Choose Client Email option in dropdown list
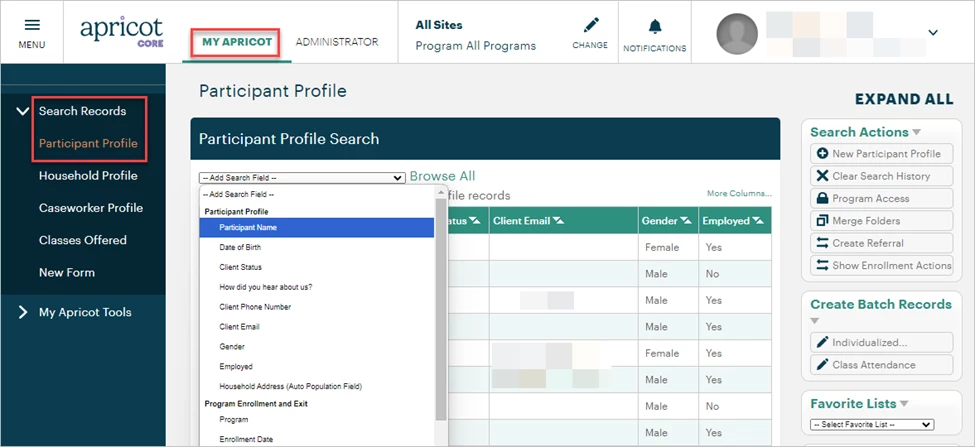This screenshot has height=447, width=975. (317, 327)
